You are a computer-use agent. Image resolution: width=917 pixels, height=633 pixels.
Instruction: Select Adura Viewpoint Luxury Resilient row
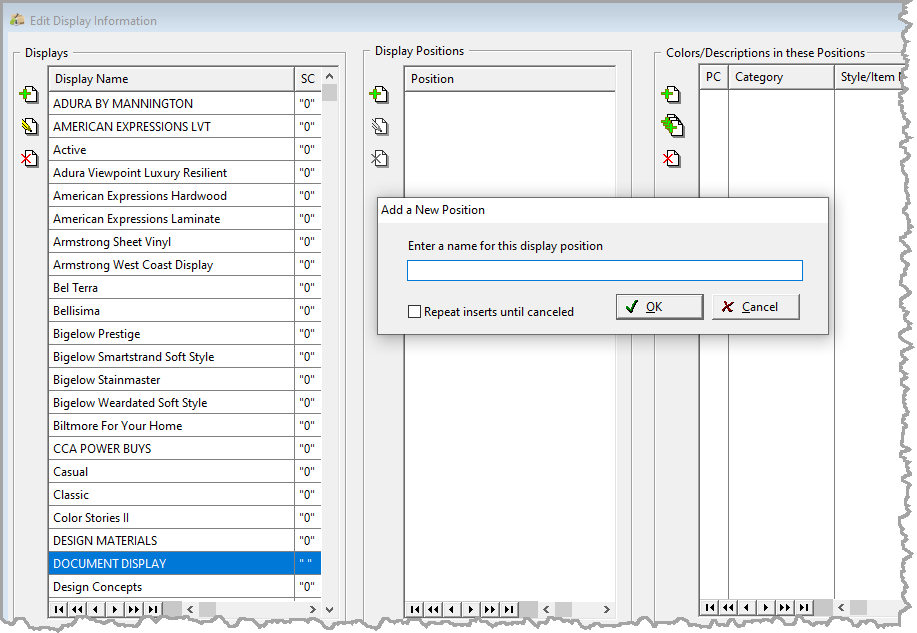click(185, 173)
